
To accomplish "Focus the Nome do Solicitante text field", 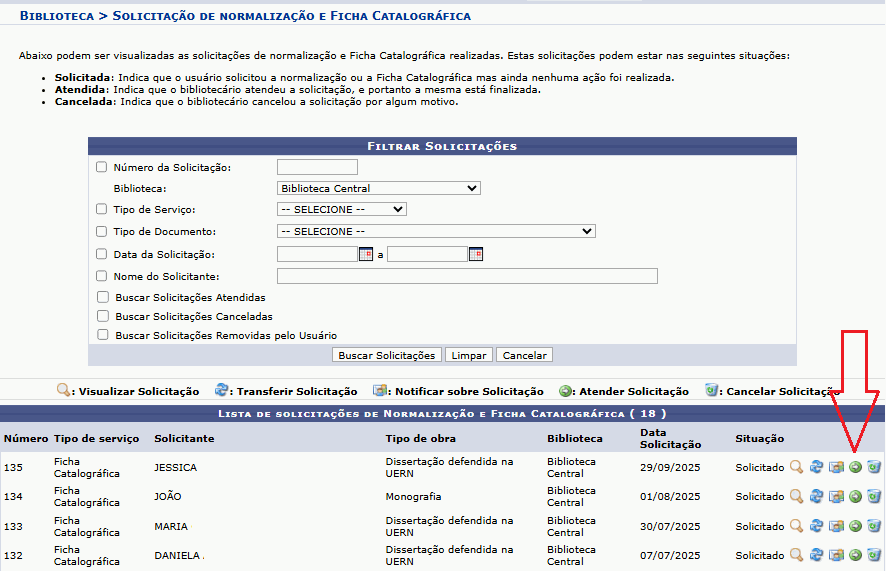I will [467, 276].
